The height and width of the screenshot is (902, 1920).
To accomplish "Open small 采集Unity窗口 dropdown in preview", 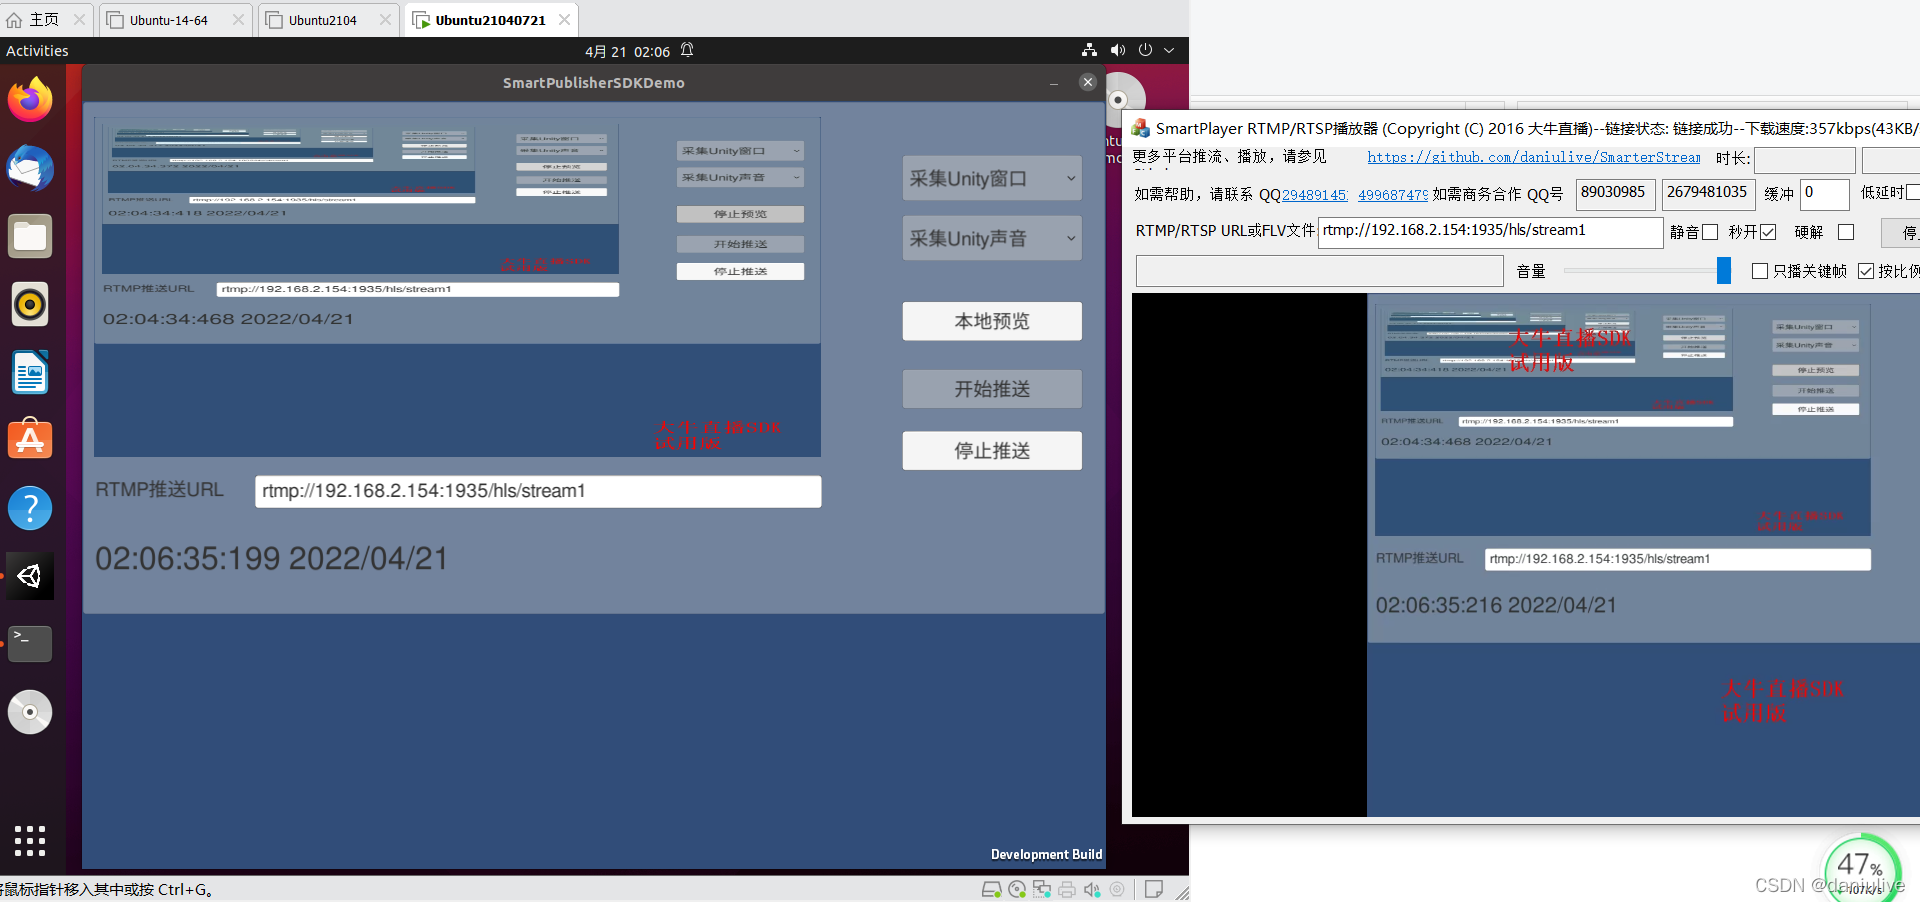I will point(740,151).
